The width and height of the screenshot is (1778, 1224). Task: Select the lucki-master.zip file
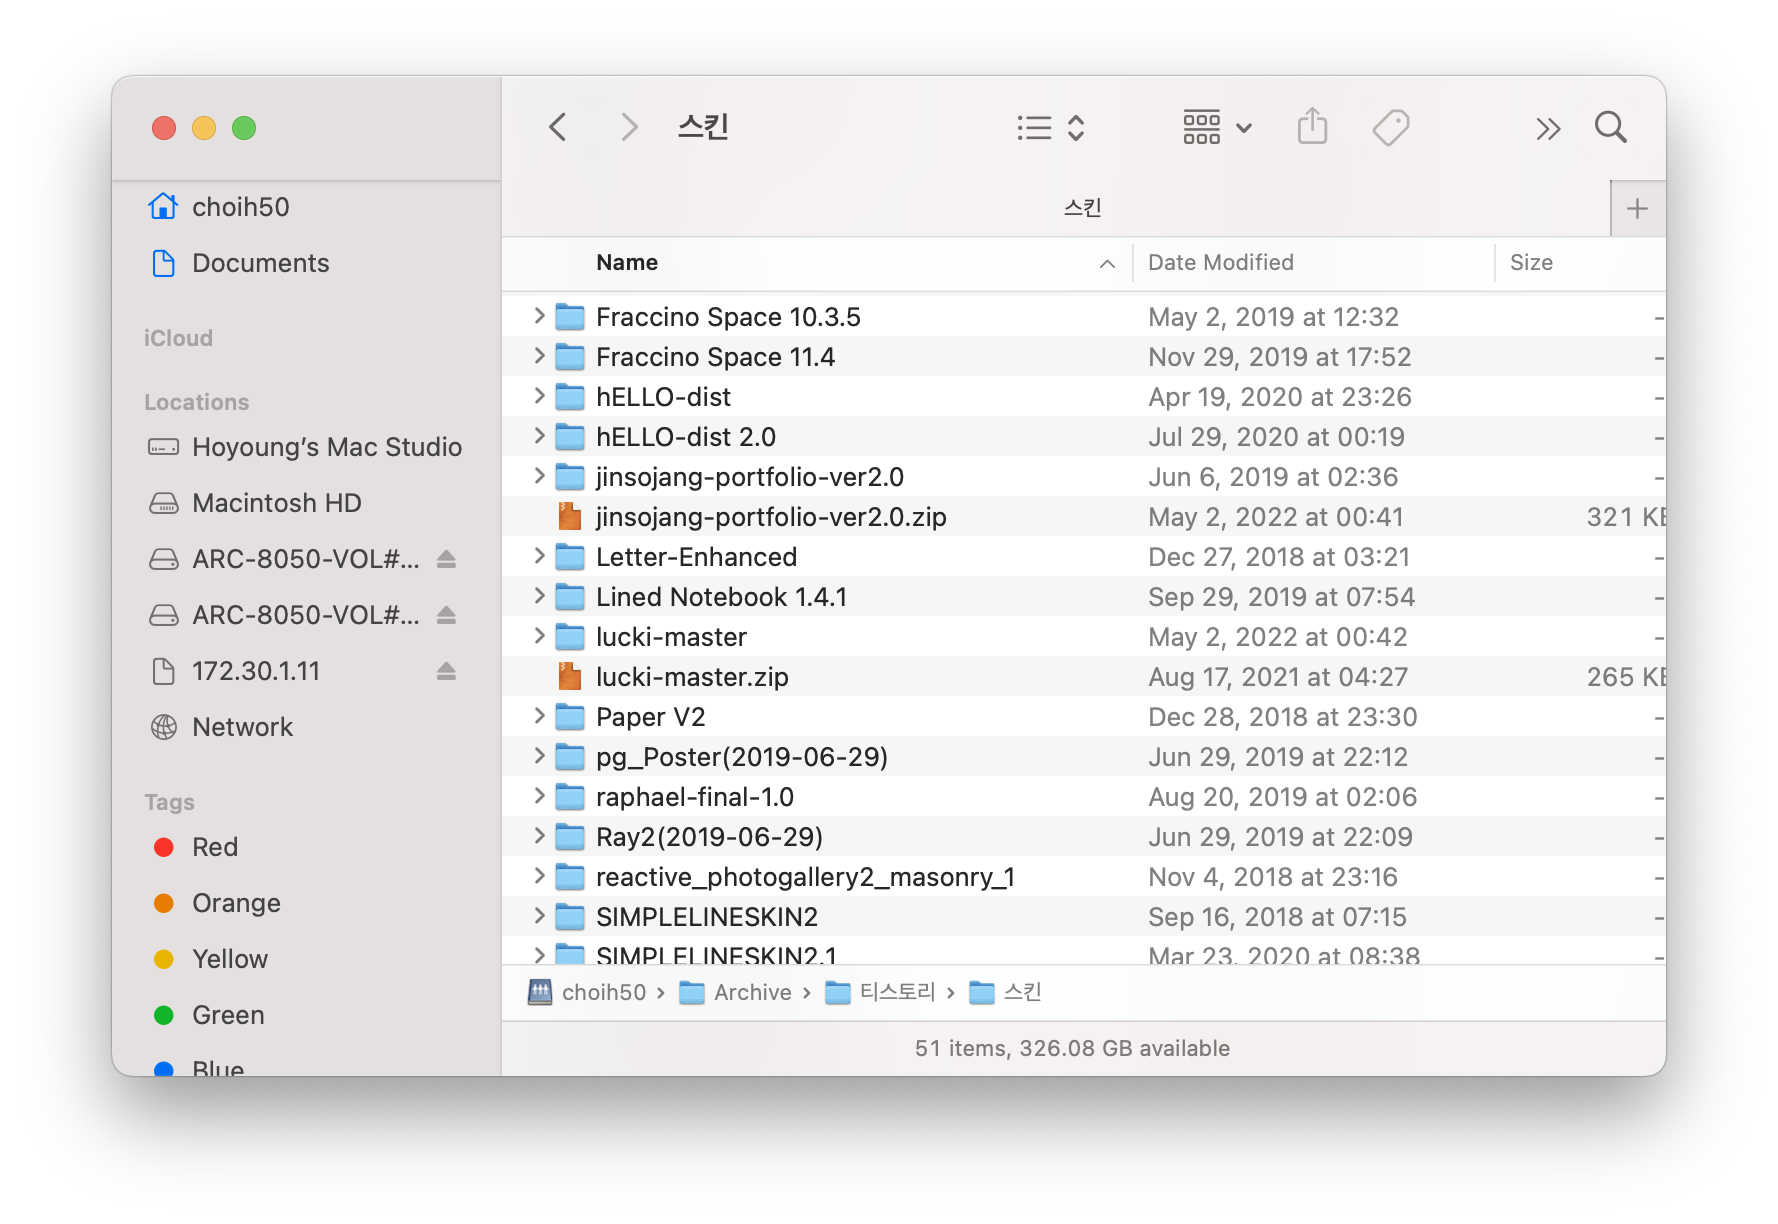click(1084, 677)
